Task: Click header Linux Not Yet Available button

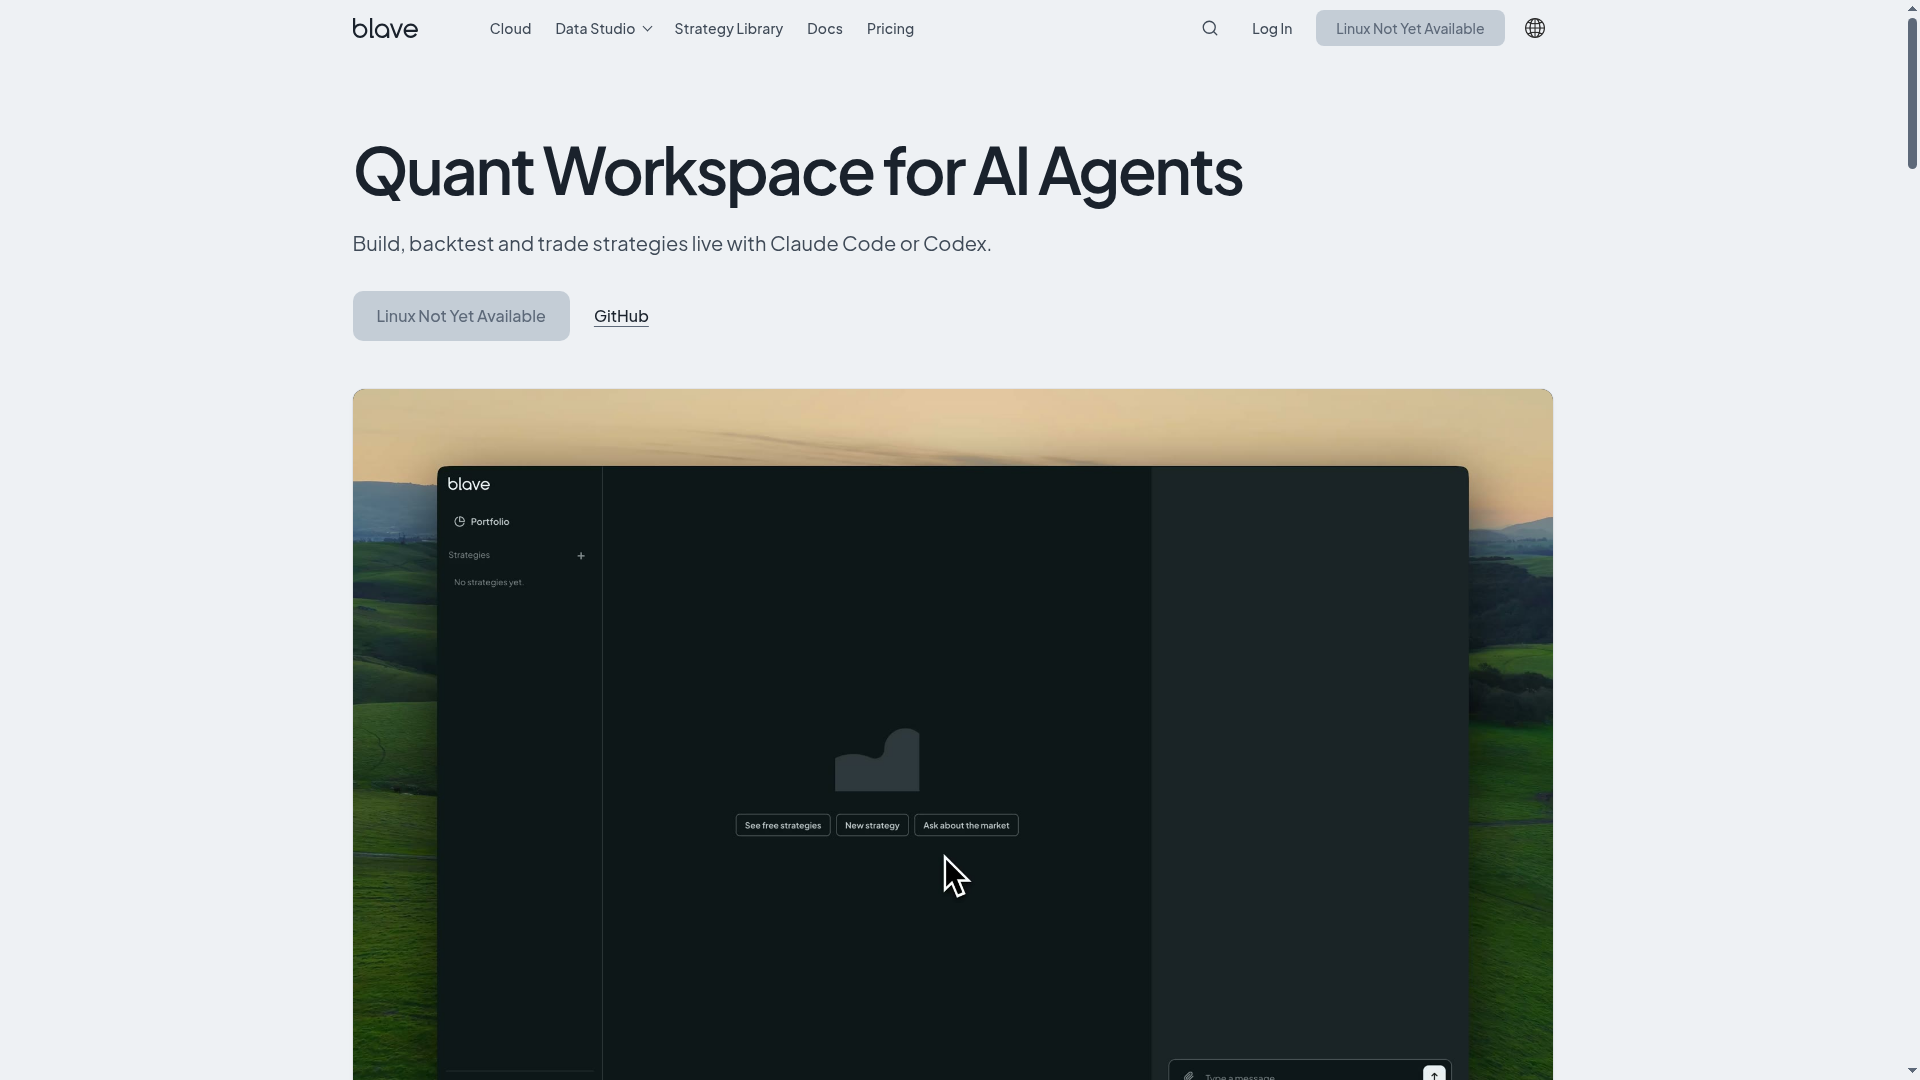Action: tap(1410, 28)
